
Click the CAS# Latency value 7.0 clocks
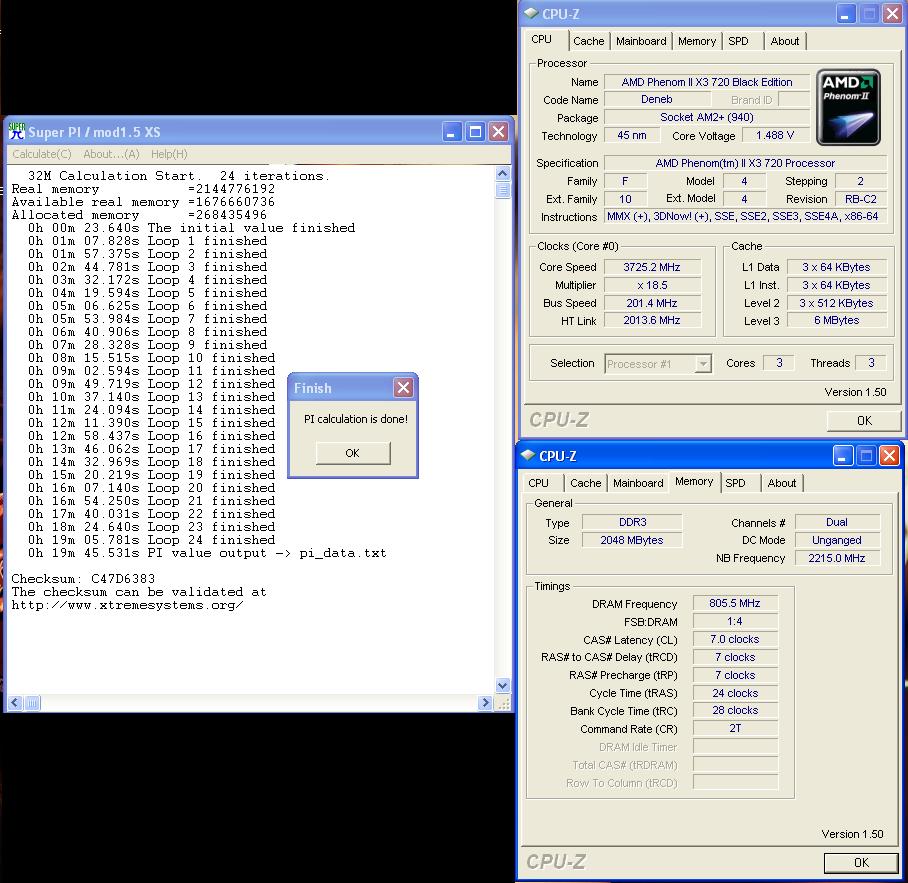(x=735, y=639)
